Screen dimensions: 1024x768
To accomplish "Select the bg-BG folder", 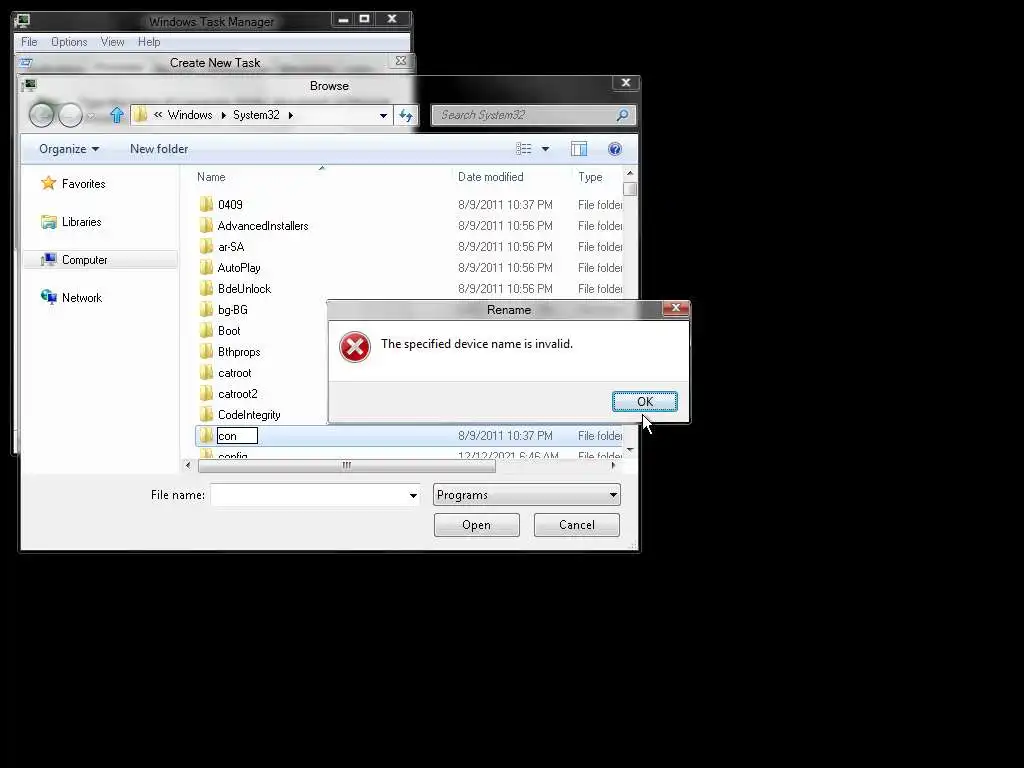I will 232,310.
